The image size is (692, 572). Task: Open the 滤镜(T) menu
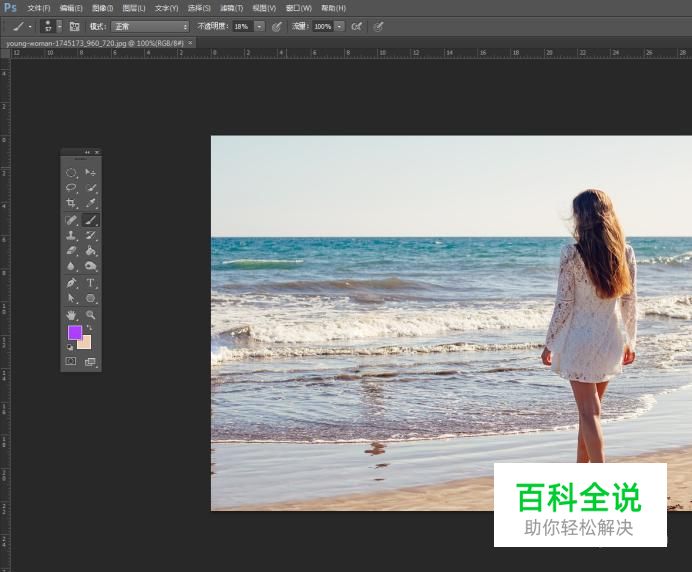[232, 8]
